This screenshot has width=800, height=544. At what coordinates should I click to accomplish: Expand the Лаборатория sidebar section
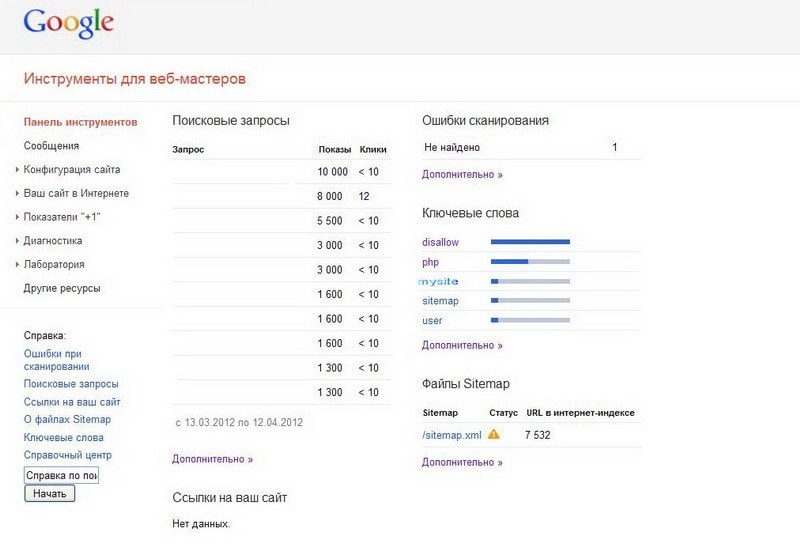coord(53,265)
